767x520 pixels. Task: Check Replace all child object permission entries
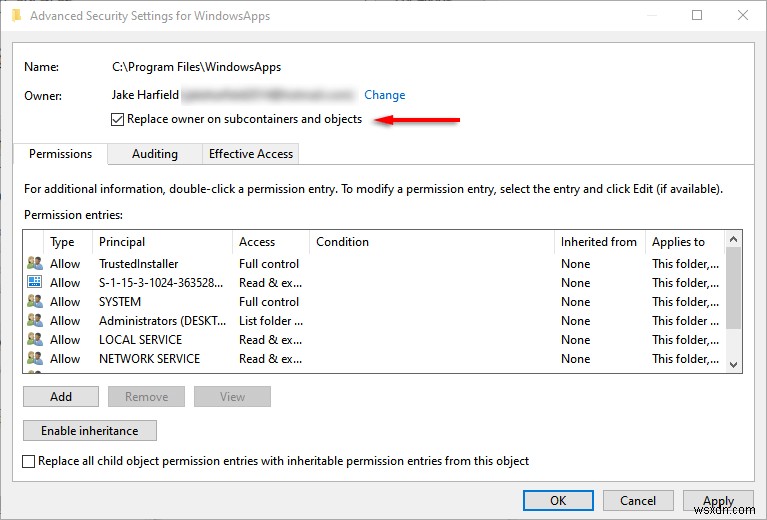[29, 461]
